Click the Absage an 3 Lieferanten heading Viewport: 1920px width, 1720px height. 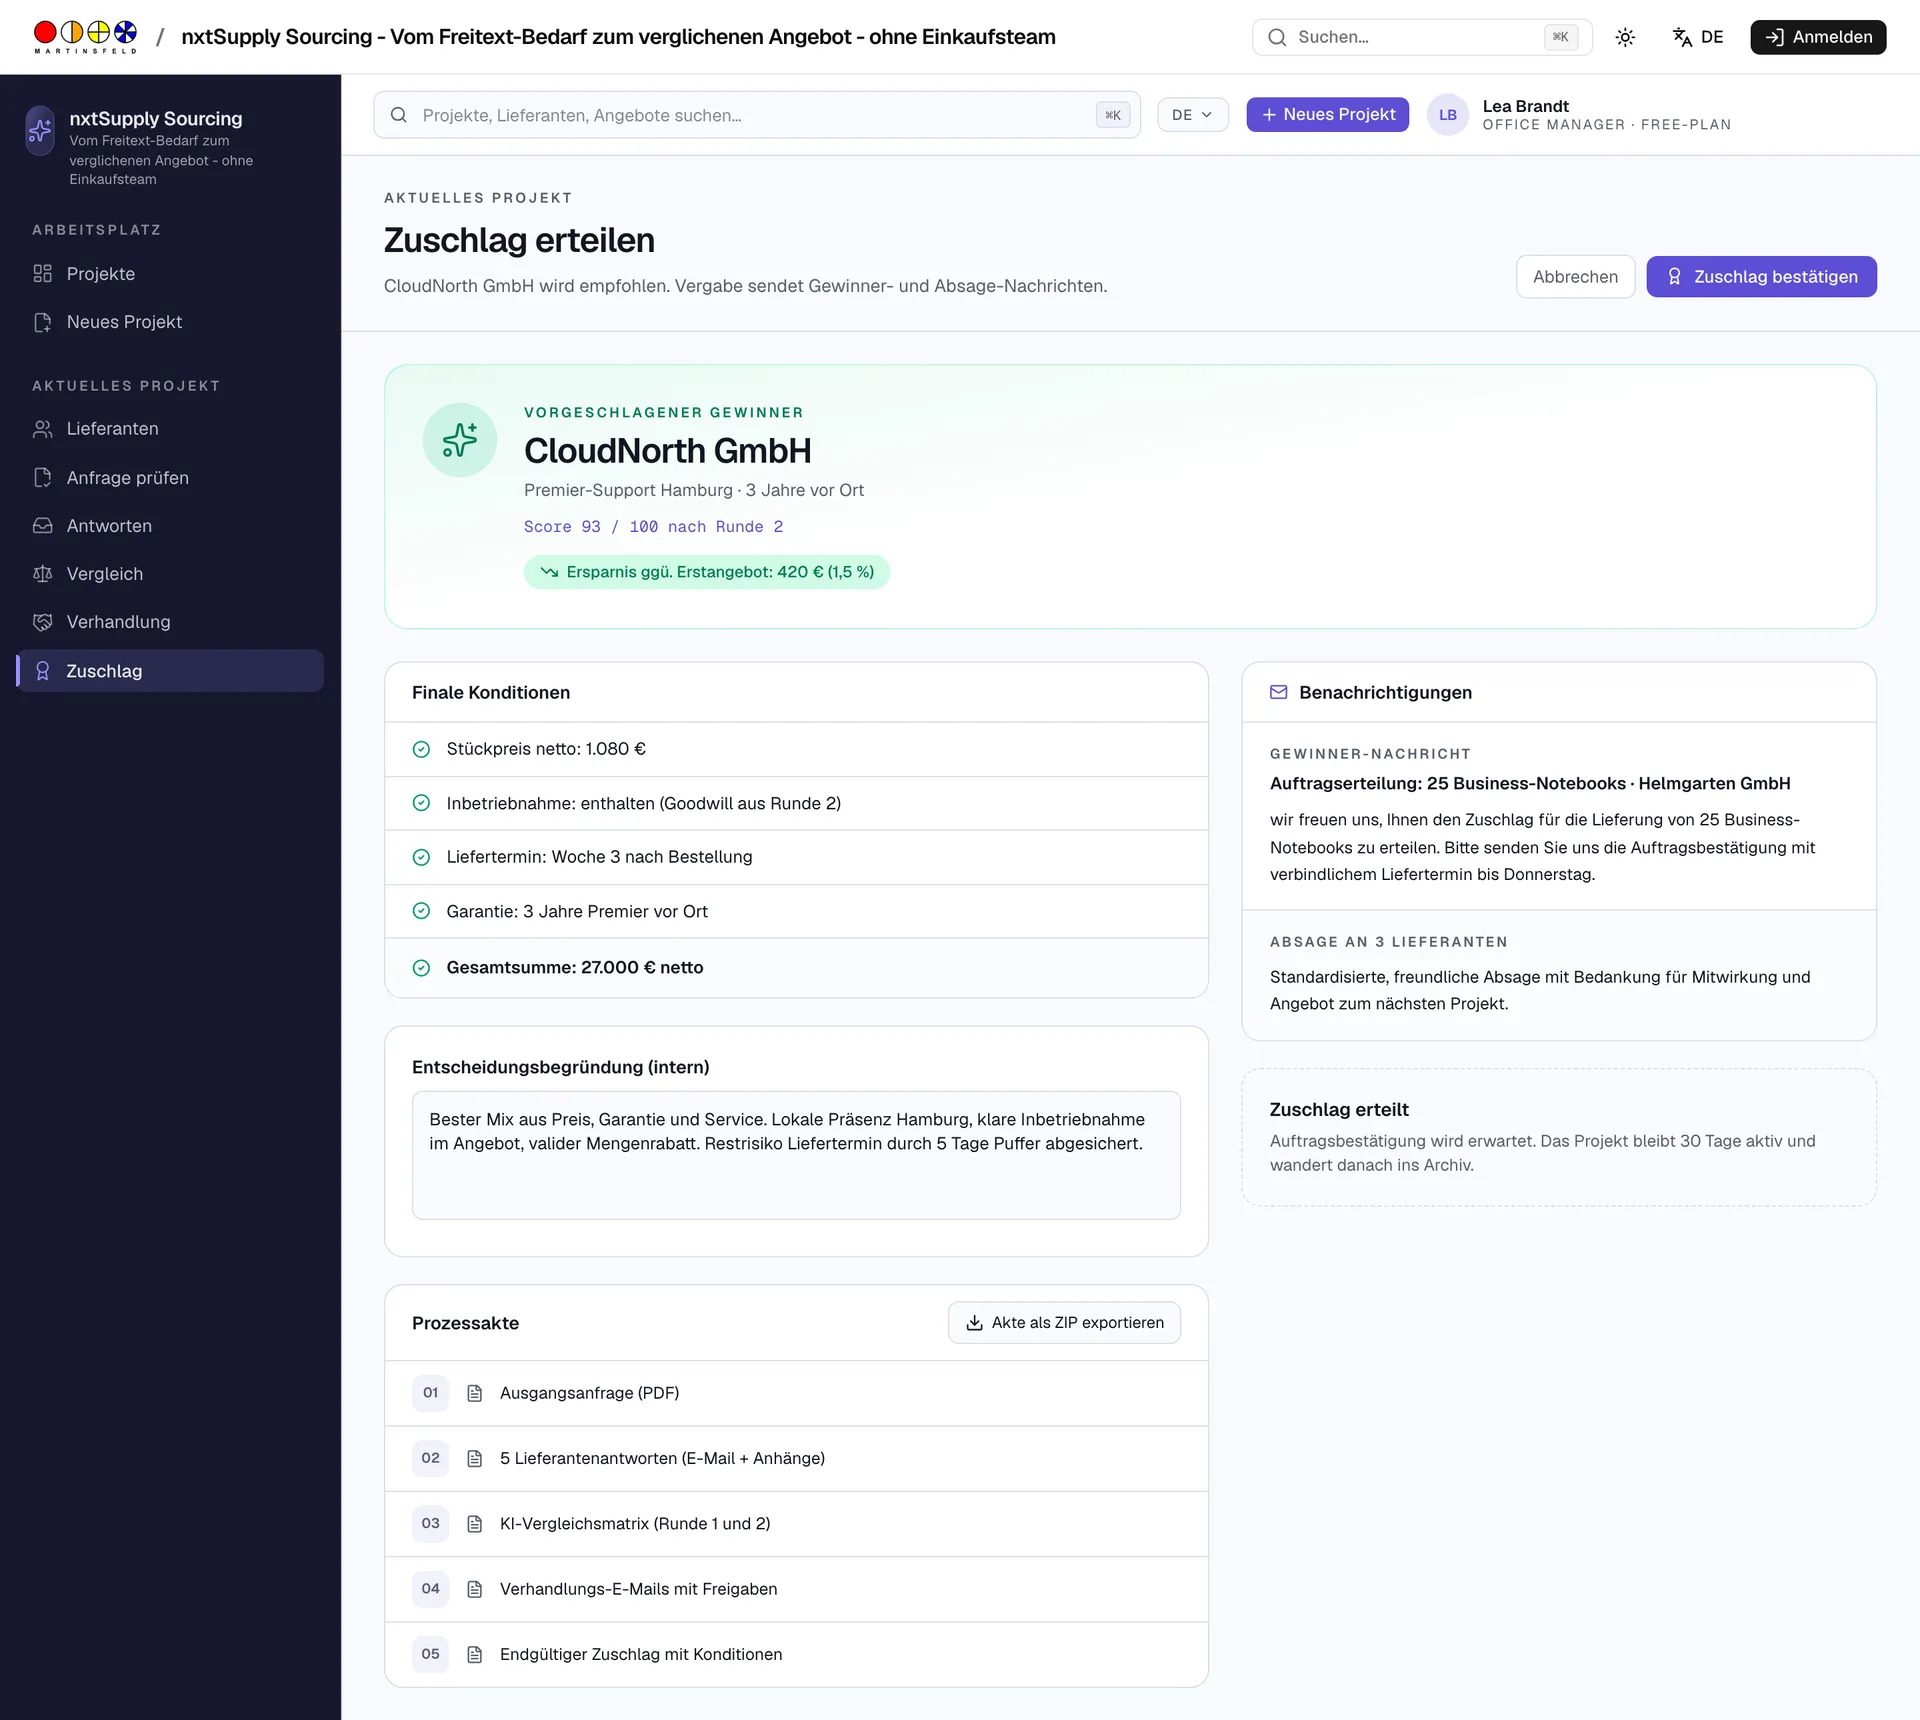click(x=1388, y=942)
